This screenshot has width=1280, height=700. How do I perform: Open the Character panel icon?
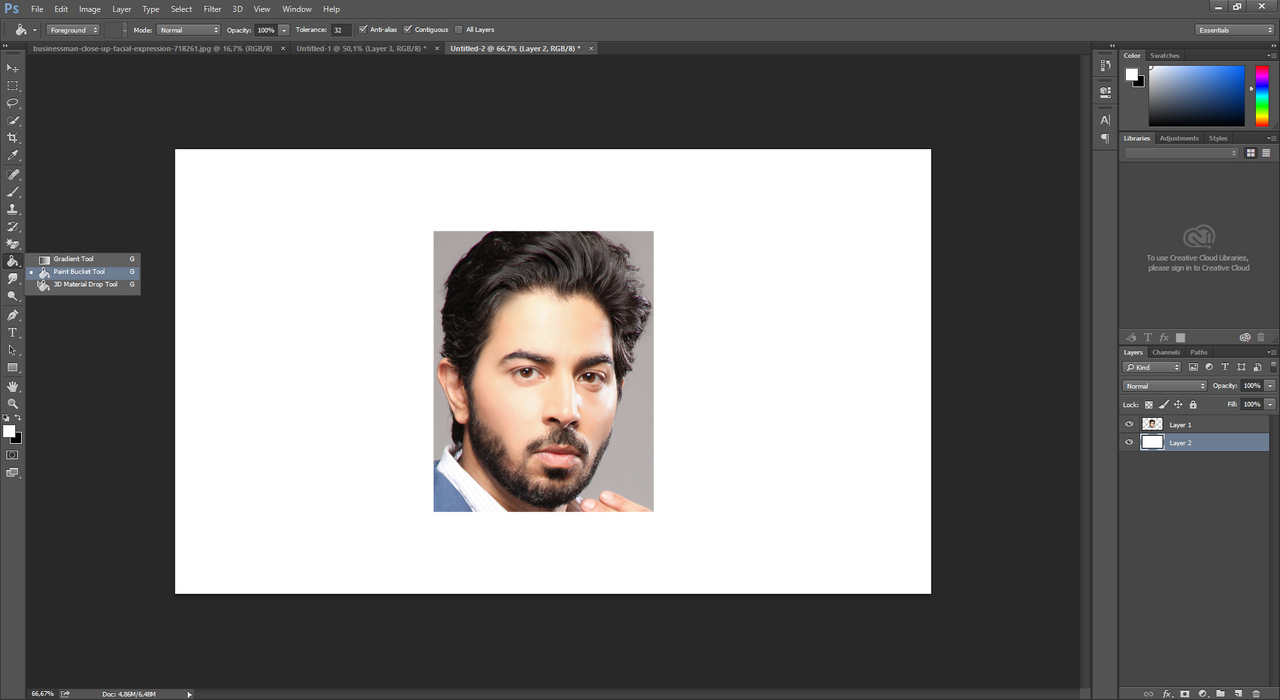point(1105,120)
